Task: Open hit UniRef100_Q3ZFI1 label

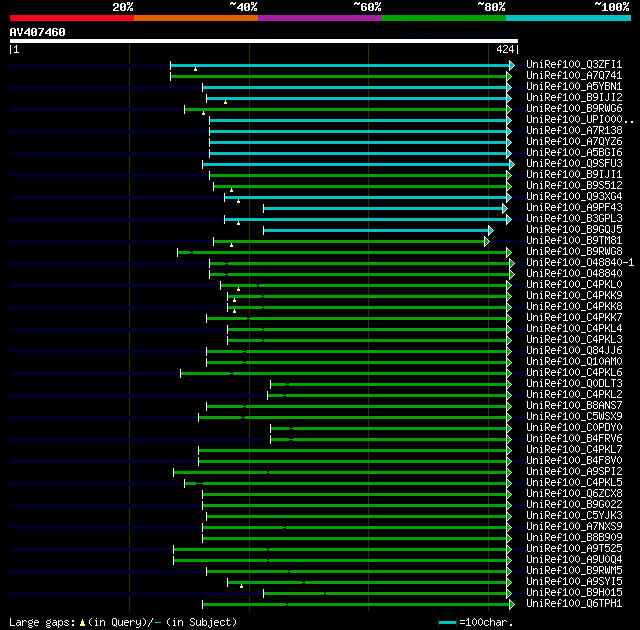Action: (574, 64)
